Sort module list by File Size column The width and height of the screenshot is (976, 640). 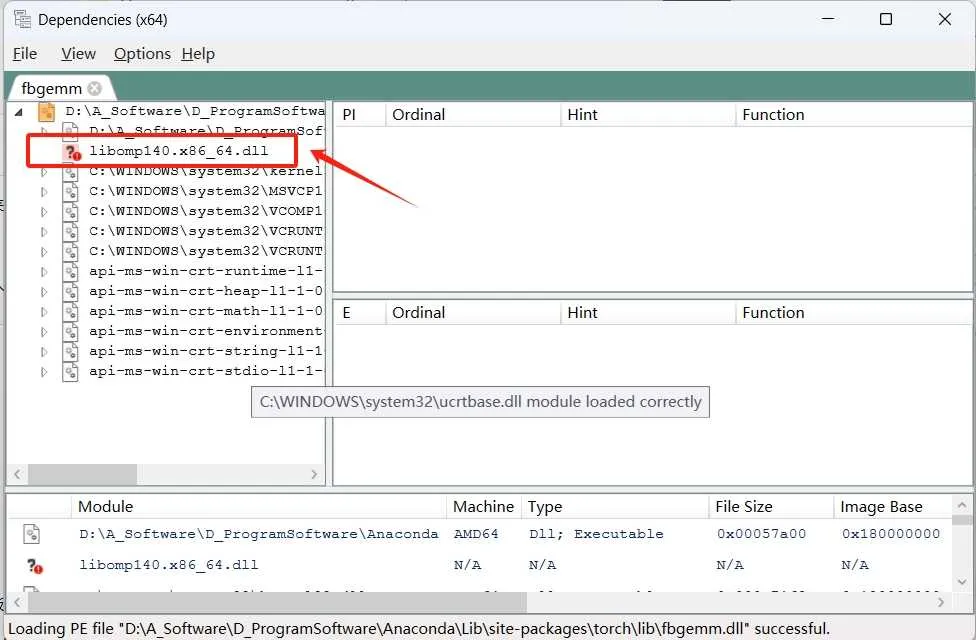[x=771, y=507]
